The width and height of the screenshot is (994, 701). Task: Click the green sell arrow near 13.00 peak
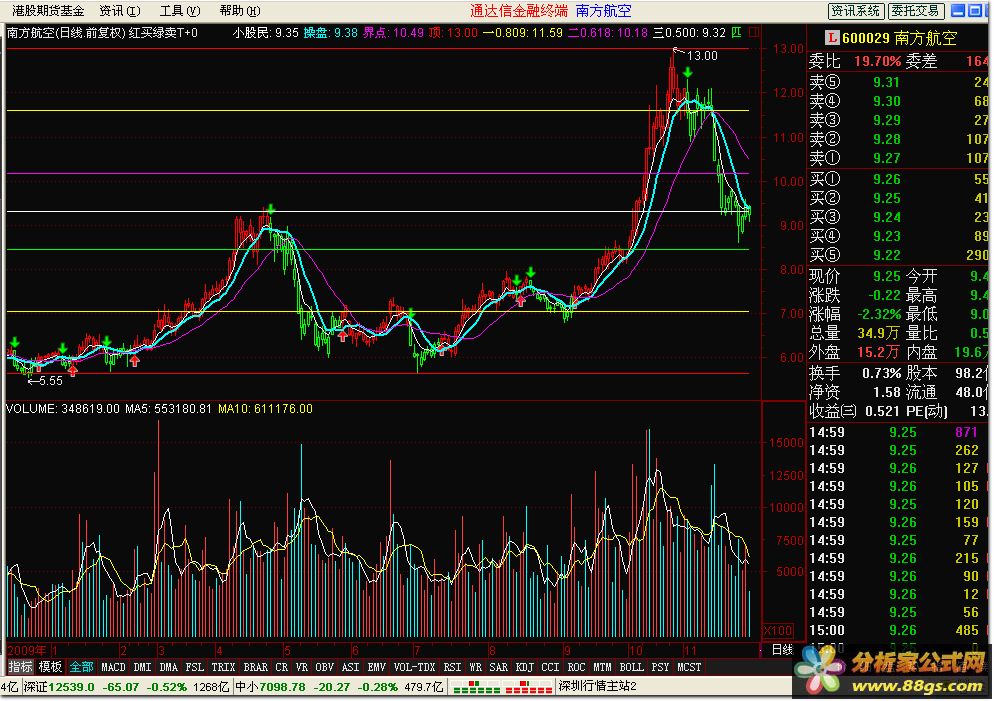coord(687,74)
